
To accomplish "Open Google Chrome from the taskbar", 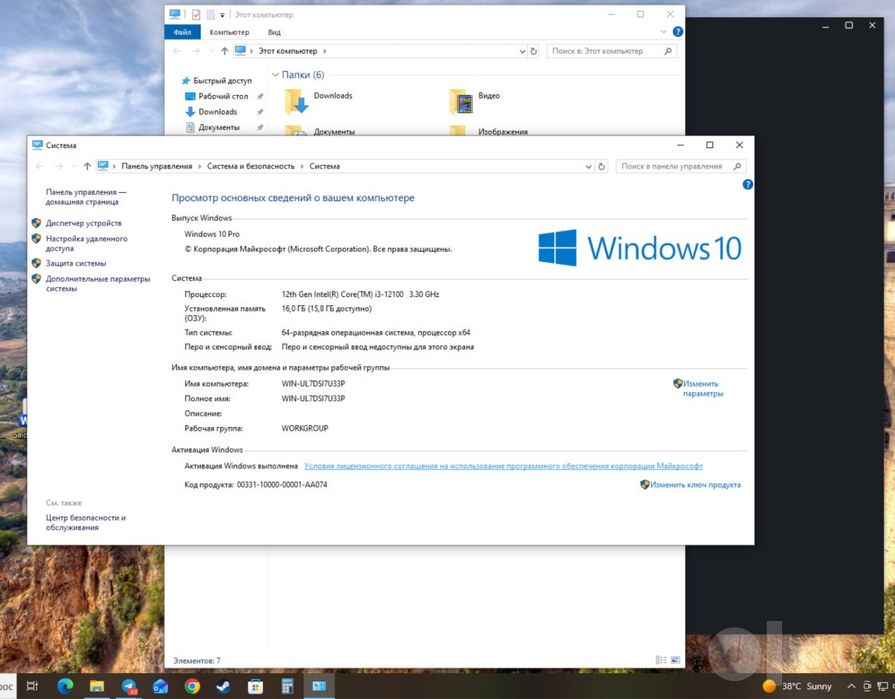I will [192, 686].
